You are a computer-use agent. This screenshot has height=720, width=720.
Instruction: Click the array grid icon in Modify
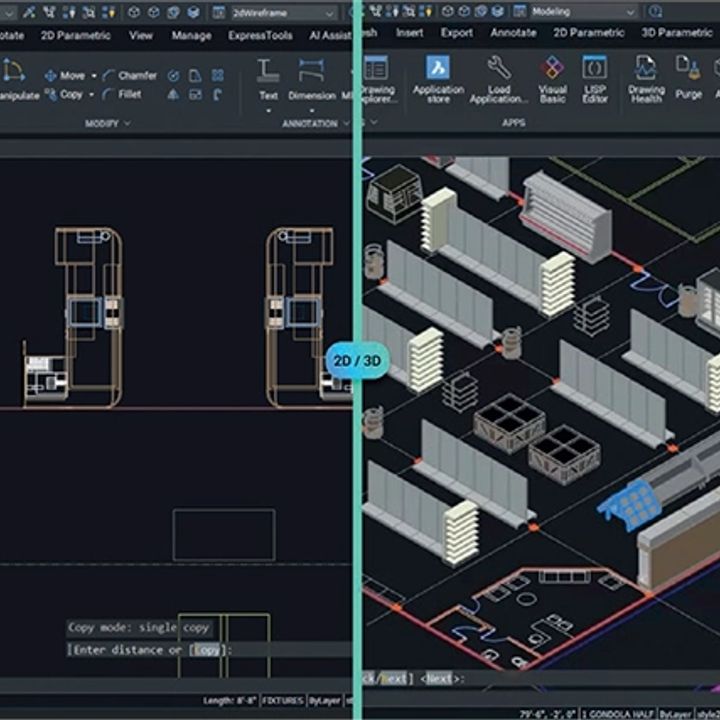pyautogui.click(x=218, y=75)
